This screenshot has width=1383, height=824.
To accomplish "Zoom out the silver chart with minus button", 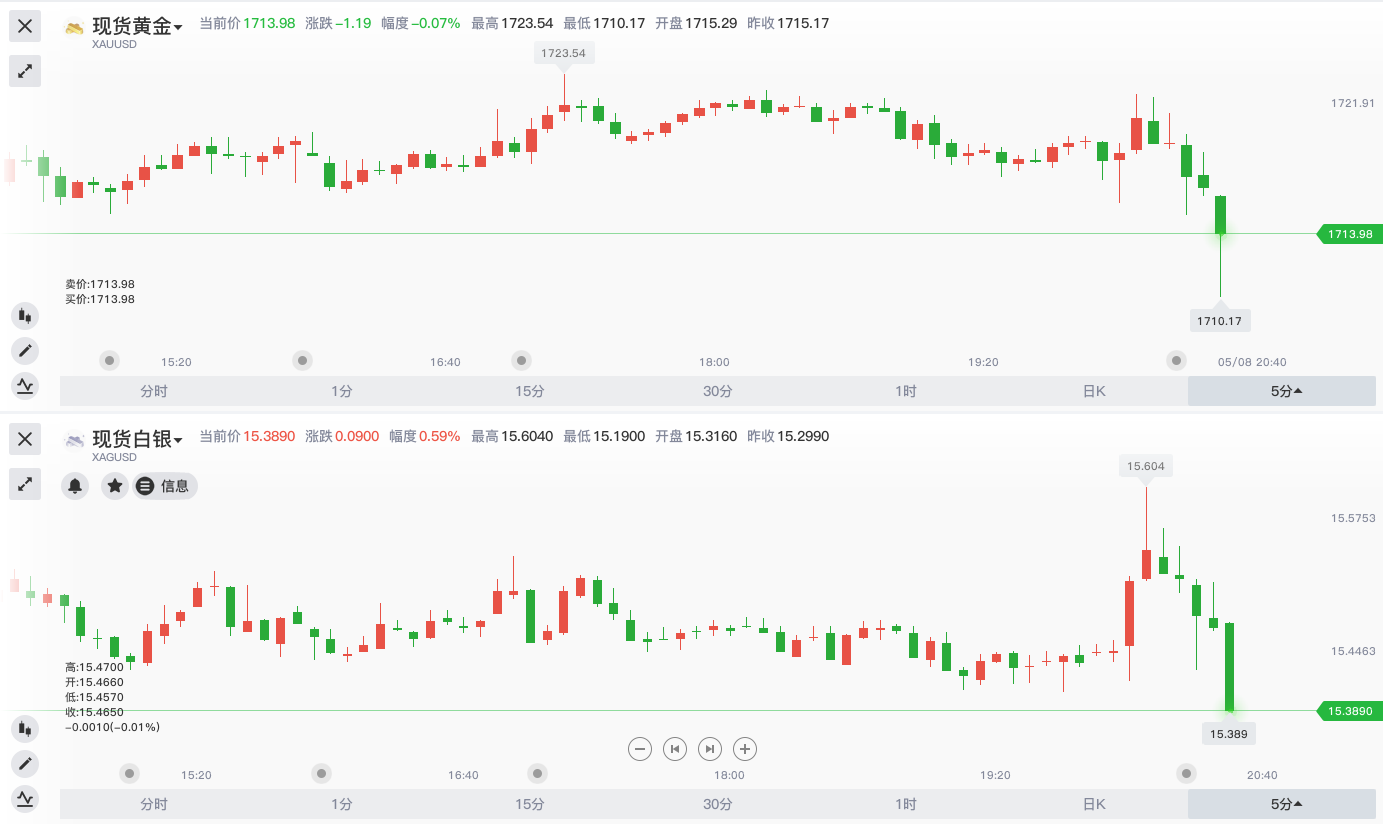I will [x=641, y=748].
